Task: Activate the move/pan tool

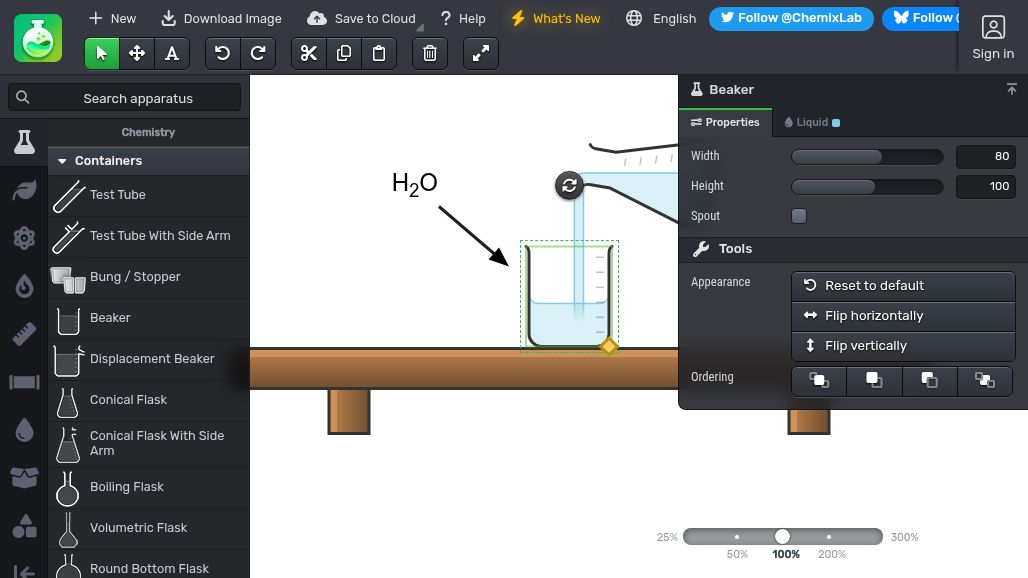Action: point(137,53)
